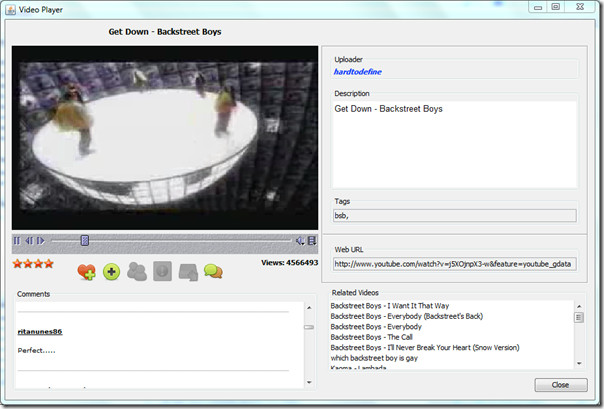Select 'Backstreet Boys - Everybody' related video
This screenshot has width=604, height=409.
coord(376,327)
